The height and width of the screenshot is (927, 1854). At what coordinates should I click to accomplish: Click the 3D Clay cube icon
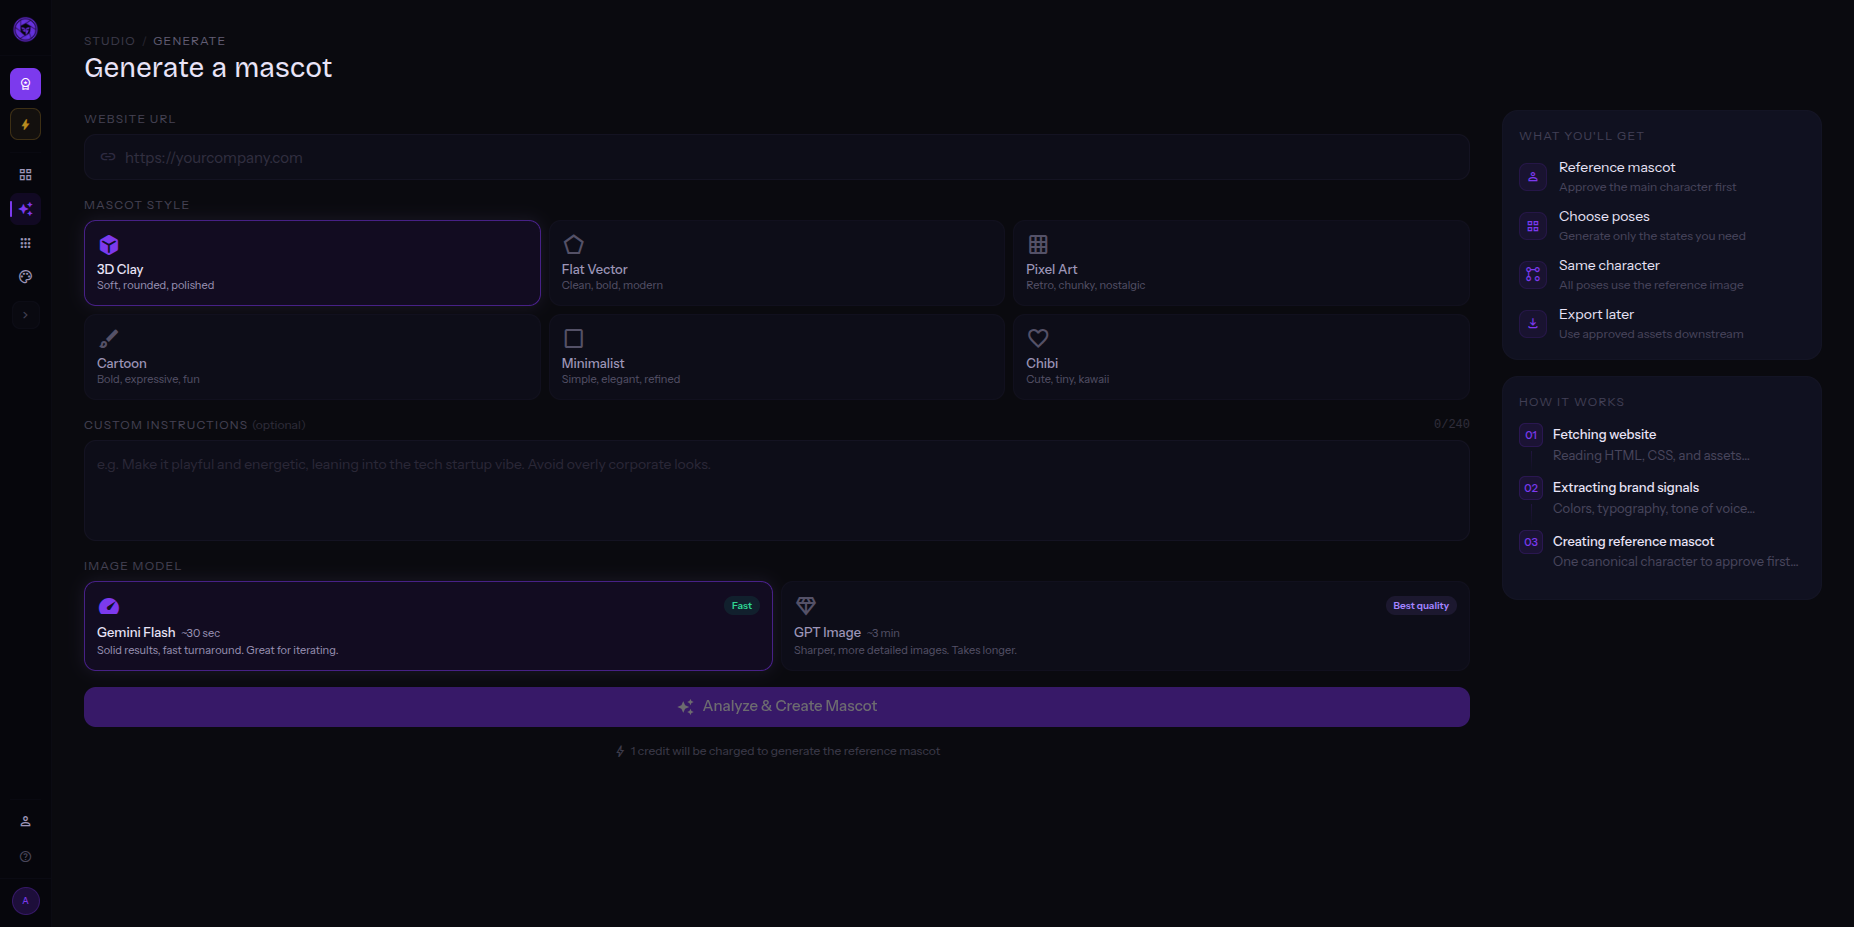click(x=109, y=245)
